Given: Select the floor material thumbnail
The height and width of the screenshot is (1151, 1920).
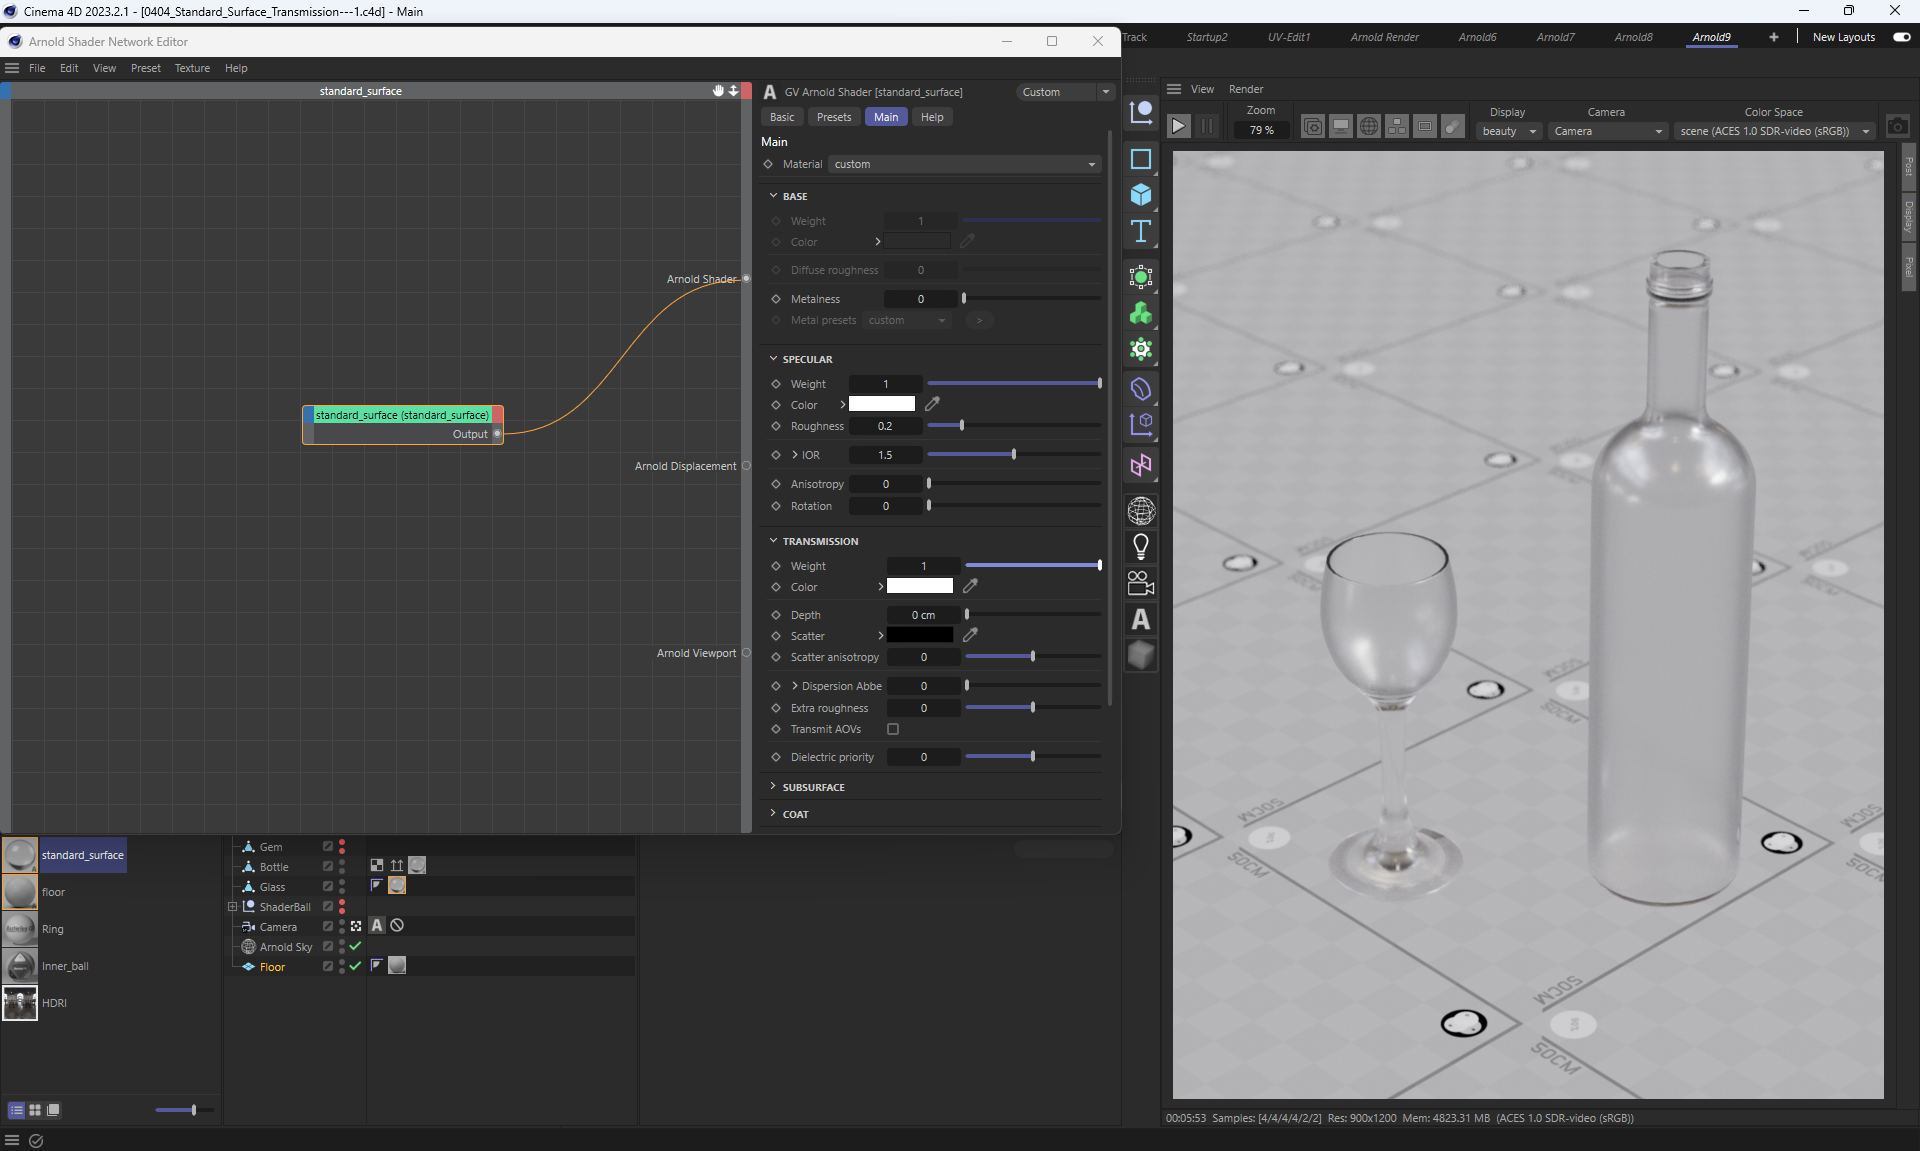Looking at the screenshot, I should 20,892.
